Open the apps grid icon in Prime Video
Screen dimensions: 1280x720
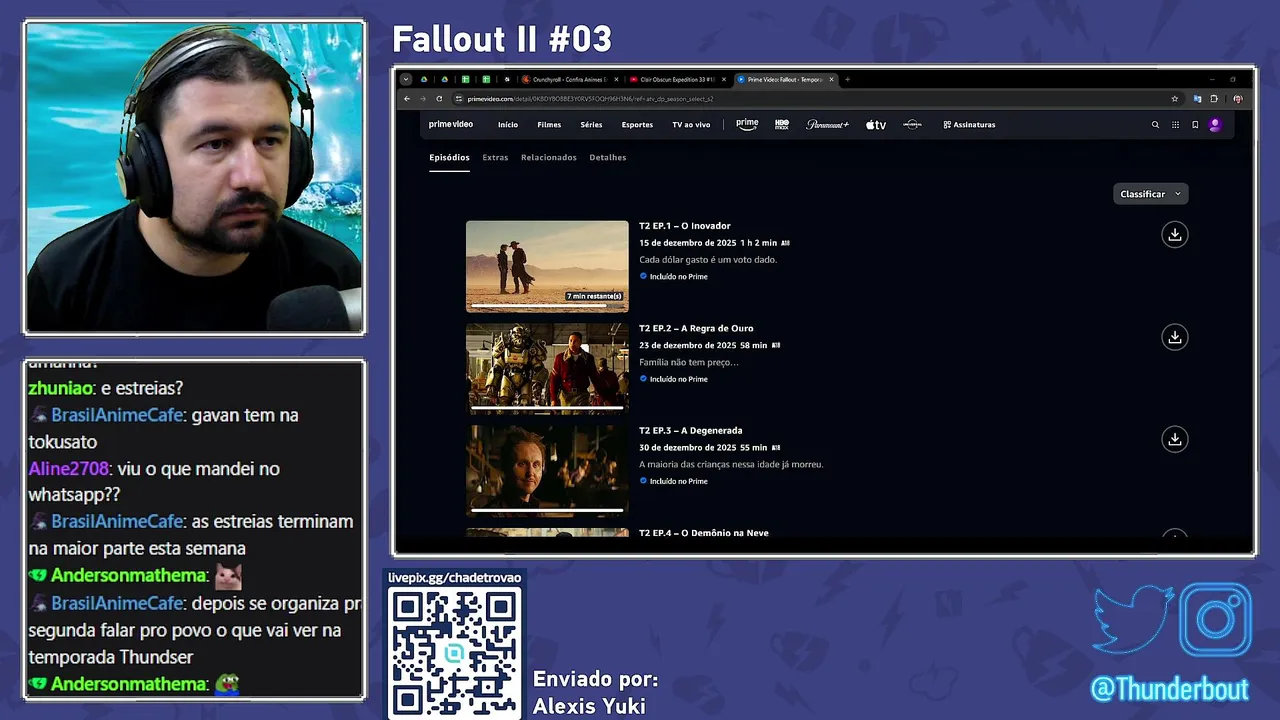coord(1175,125)
